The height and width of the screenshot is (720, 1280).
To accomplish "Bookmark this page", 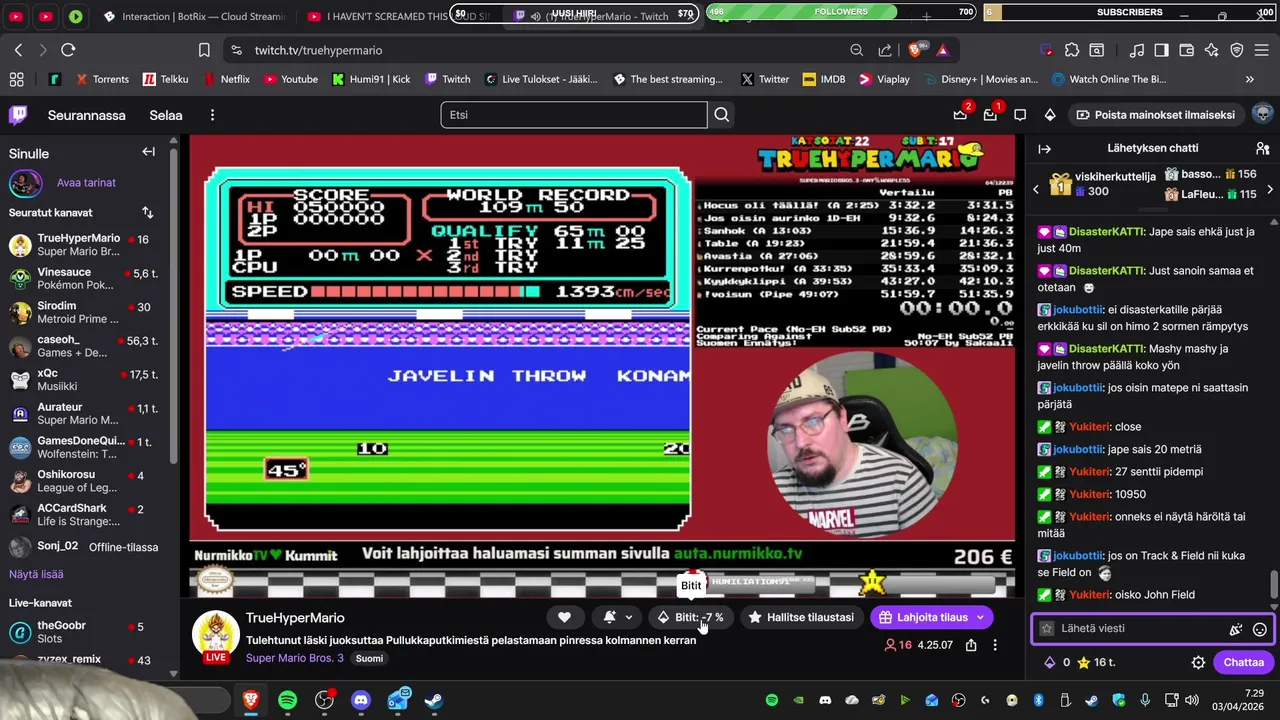I will coord(204,50).
